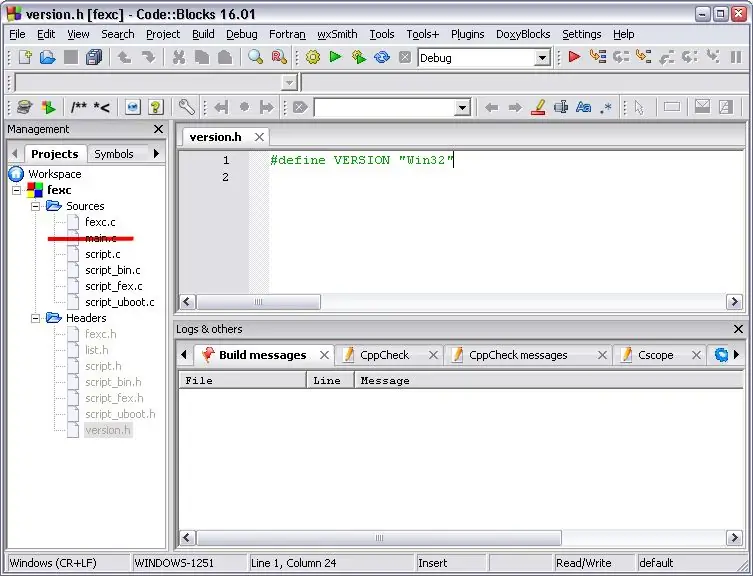Click Jump back arrow icon
Image resolution: width=753 pixels, height=576 pixels.
coord(491,107)
